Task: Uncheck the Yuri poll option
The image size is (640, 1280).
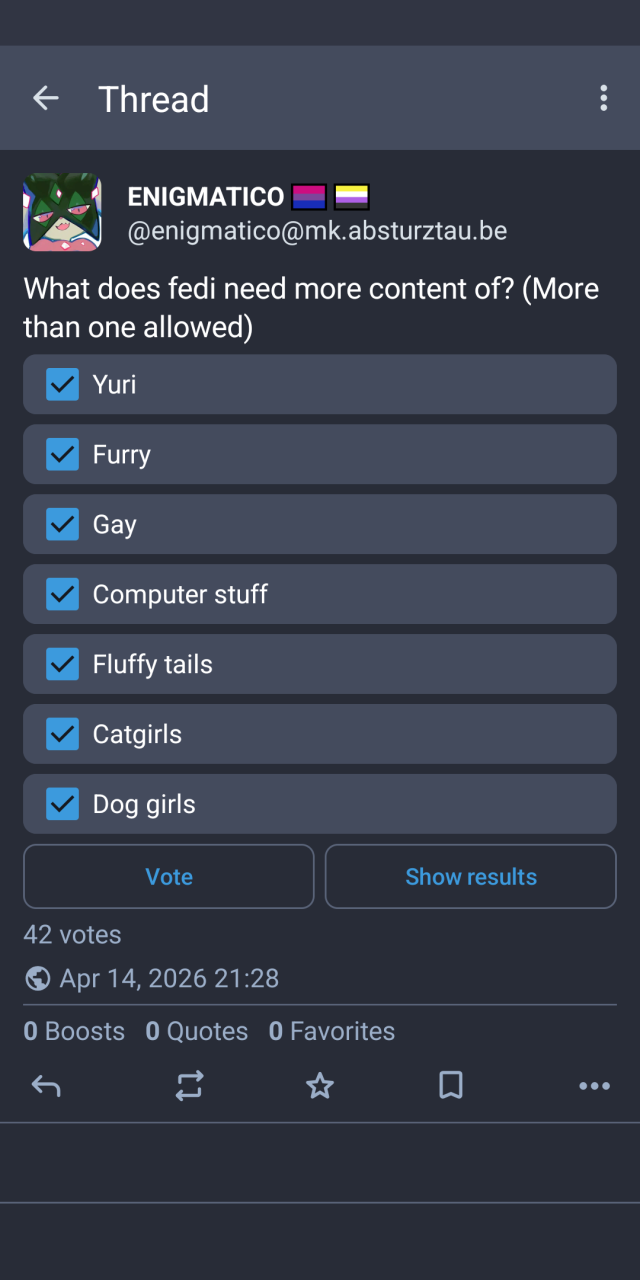Action: coord(63,384)
